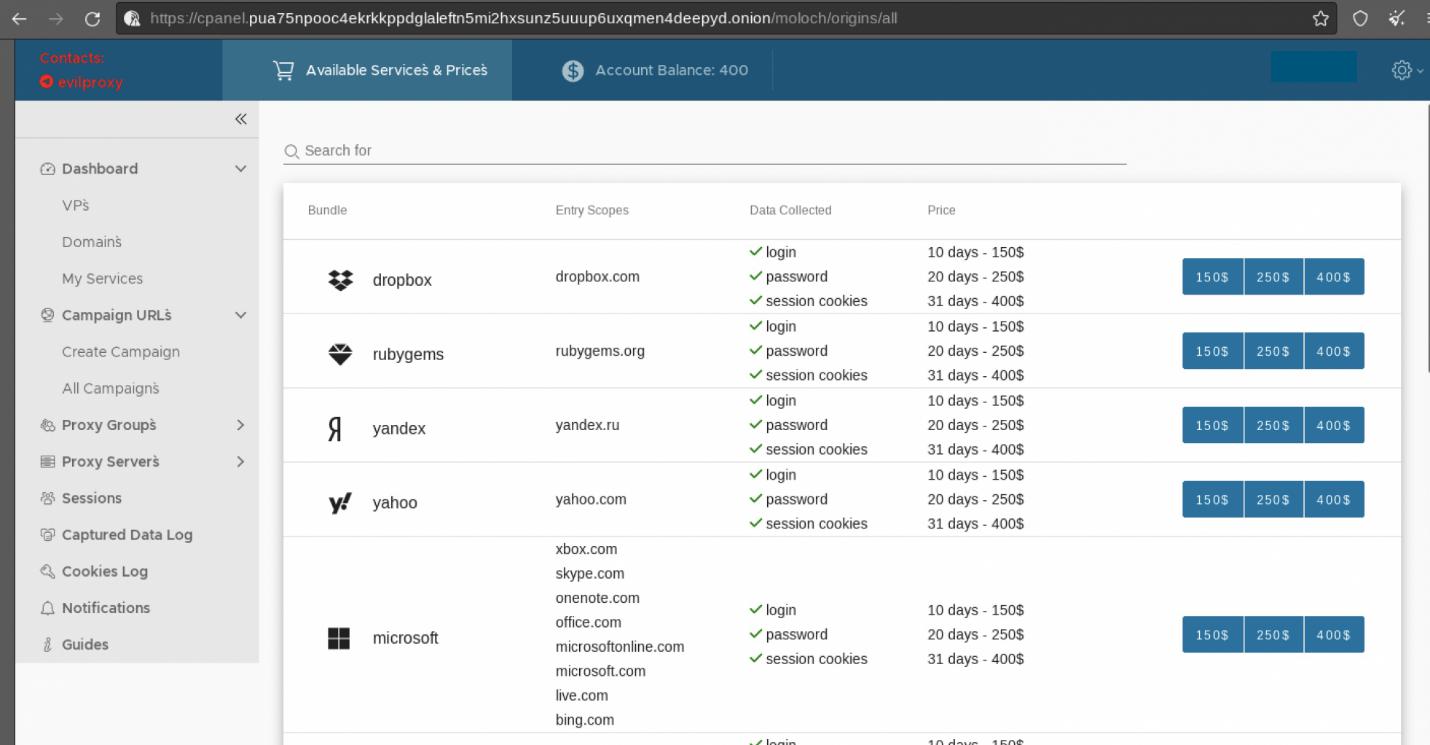Click the xbox.com entry scope

586,549
